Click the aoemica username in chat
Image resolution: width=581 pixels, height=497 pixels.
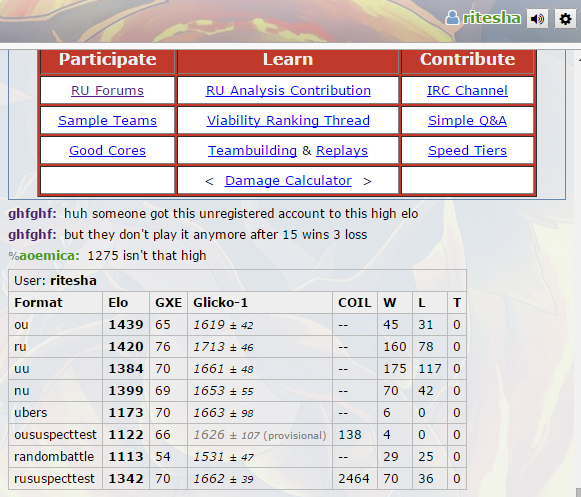[49, 256]
